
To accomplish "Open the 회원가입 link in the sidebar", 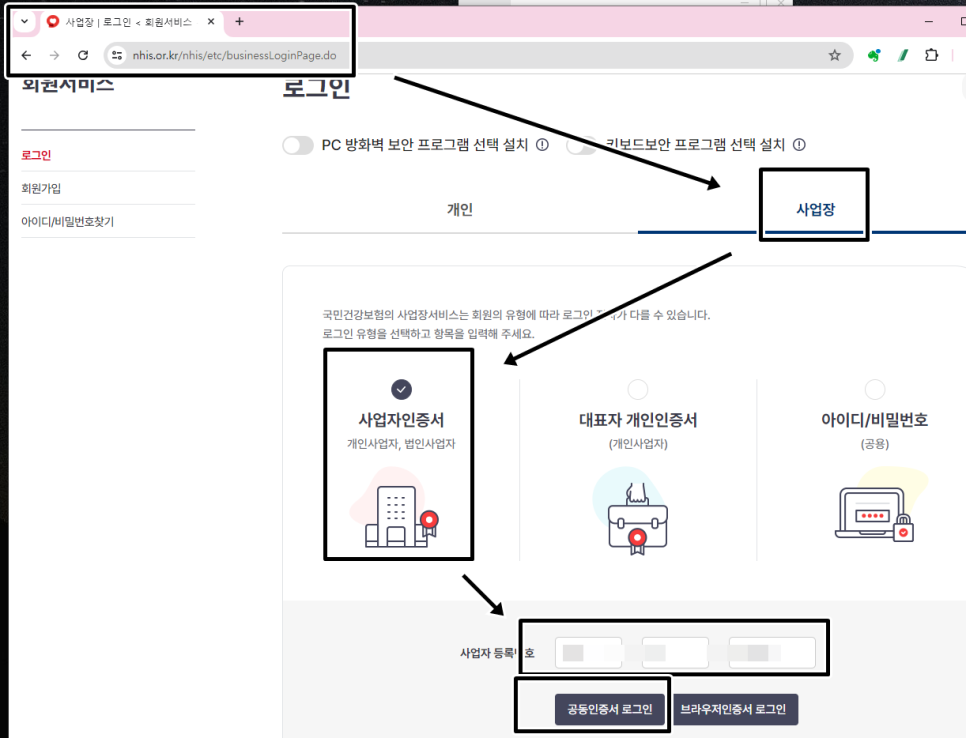I will (43, 187).
